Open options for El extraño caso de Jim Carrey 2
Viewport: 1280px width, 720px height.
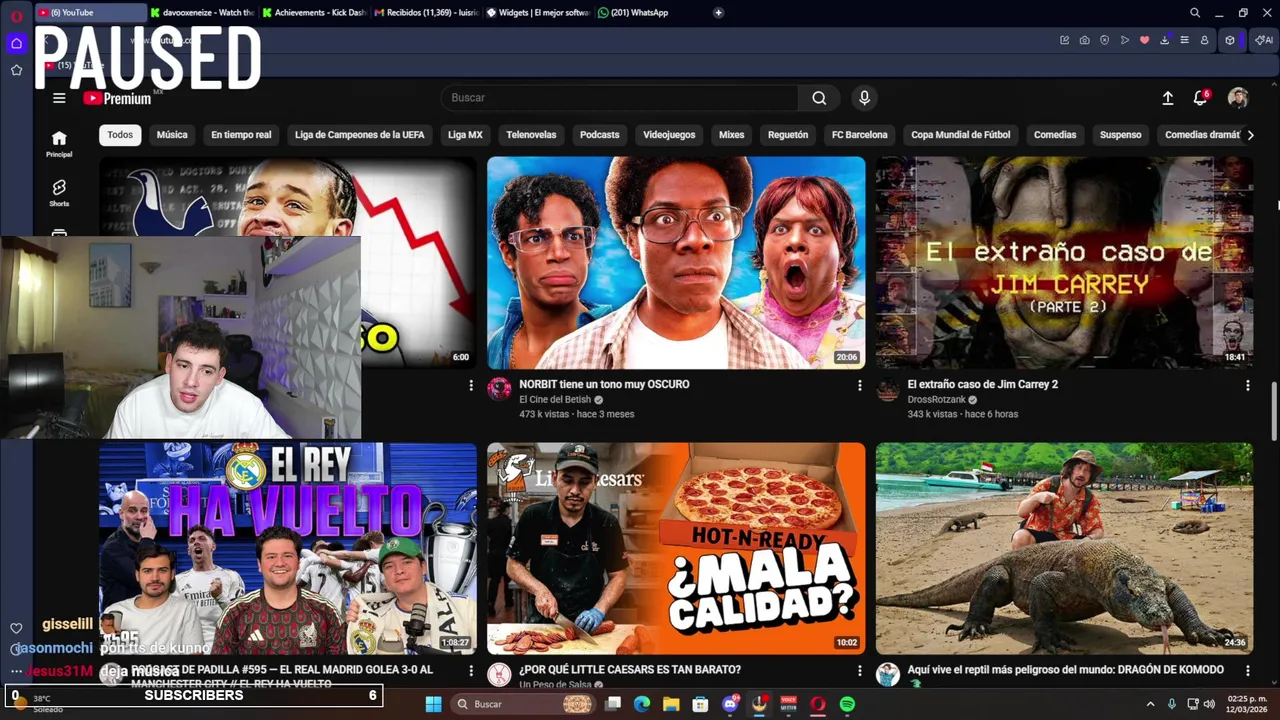(x=1247, y=385)
